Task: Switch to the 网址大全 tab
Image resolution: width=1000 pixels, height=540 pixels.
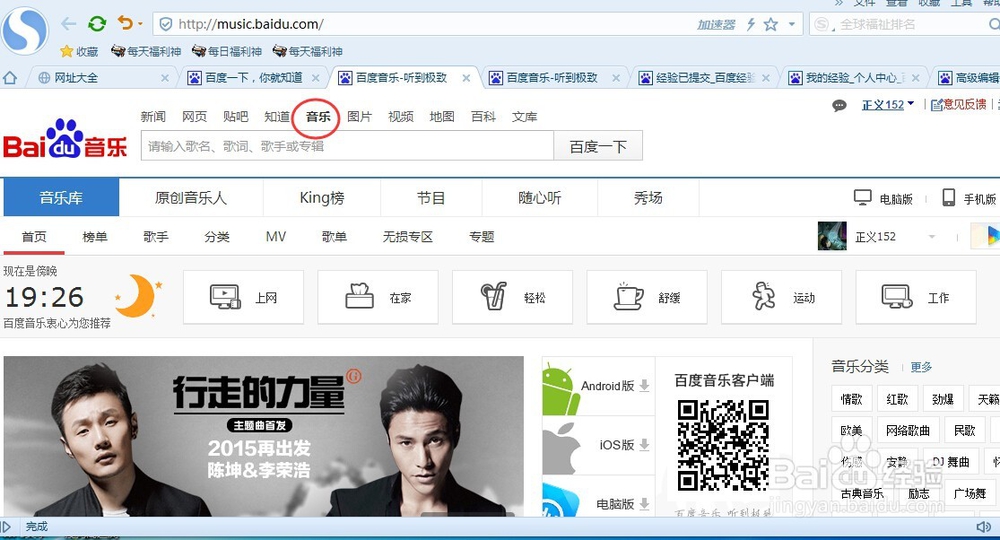Action: (x=75, y=78)
